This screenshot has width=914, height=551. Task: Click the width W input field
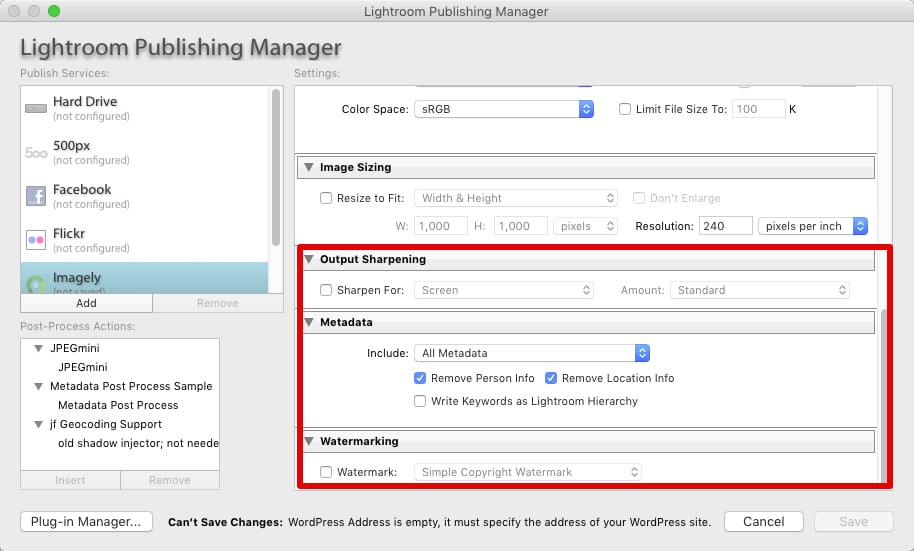[x=441, y=226]
